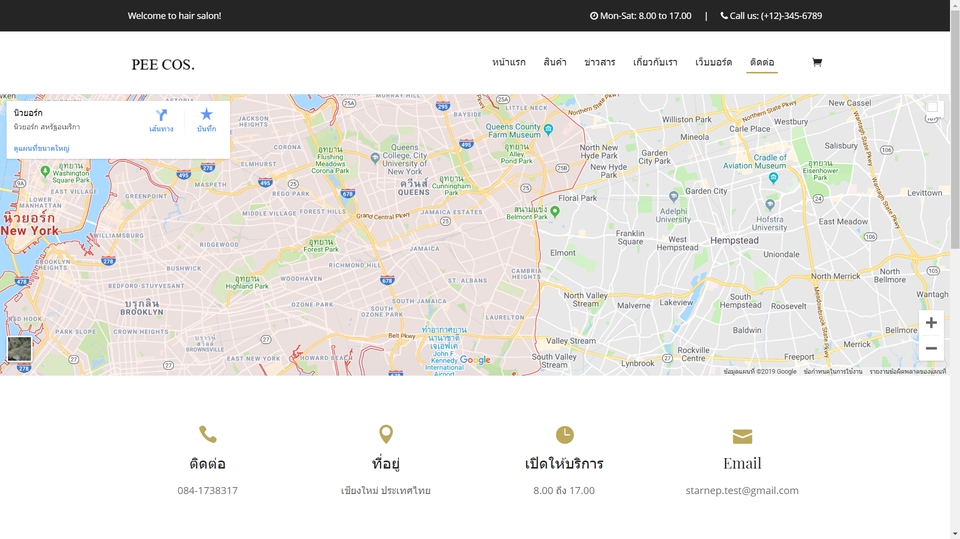Click phone number 084-1738317
Screen dimensions: 960x539
(x=208, y=490)
